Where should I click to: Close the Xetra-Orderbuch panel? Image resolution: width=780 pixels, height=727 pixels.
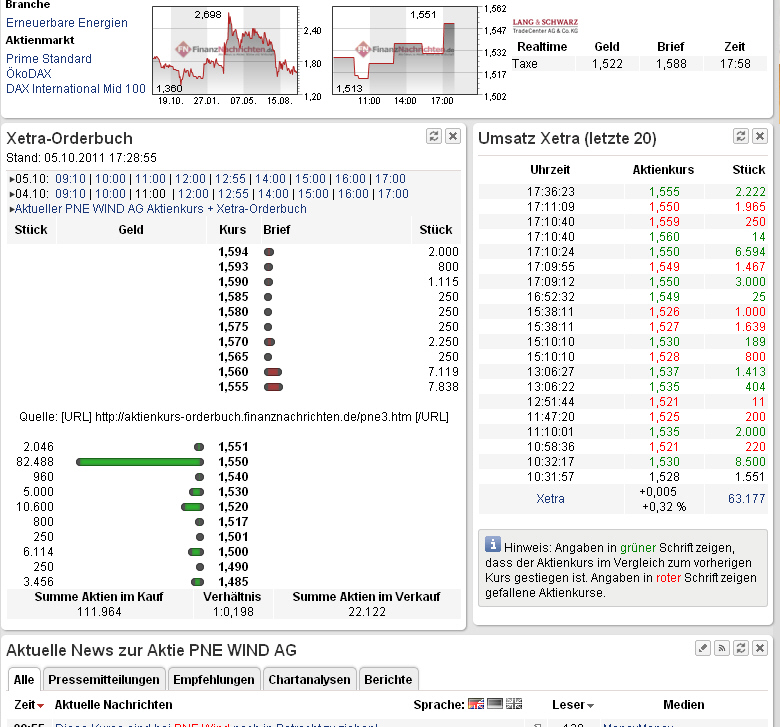pyautogui.click(x=453, y=136)
